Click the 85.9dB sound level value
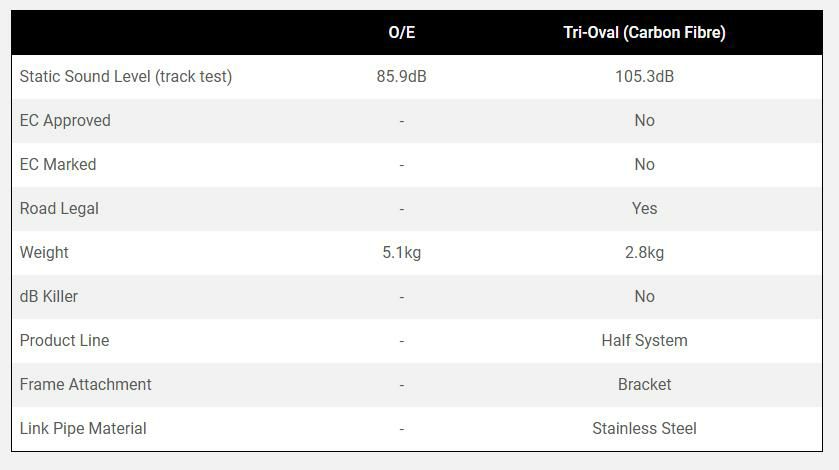Viewport: 839px width, 470px height. [401, 76]
